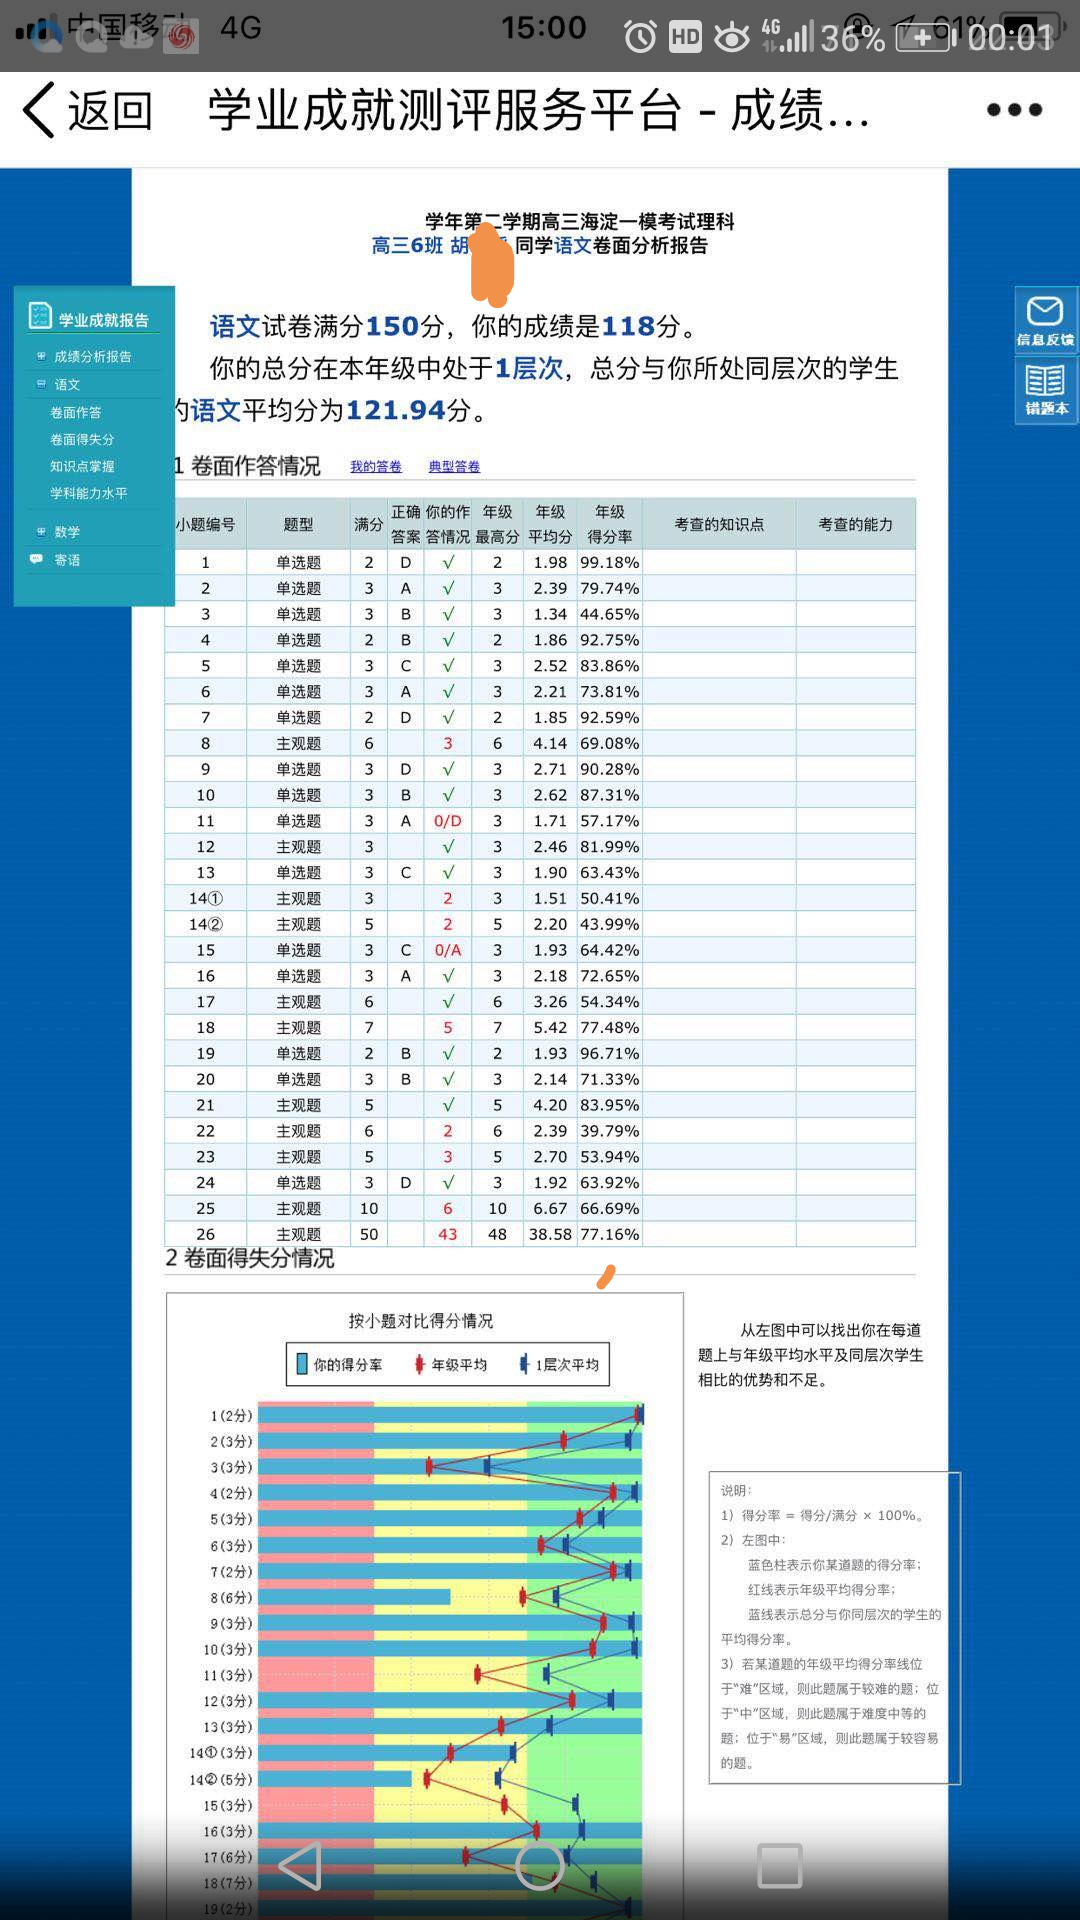The height and width of the screenshot is (1920, 1080).
Task: Click the 2 卷面得失分情况 section heading
Action: (x=250, y=1258)
